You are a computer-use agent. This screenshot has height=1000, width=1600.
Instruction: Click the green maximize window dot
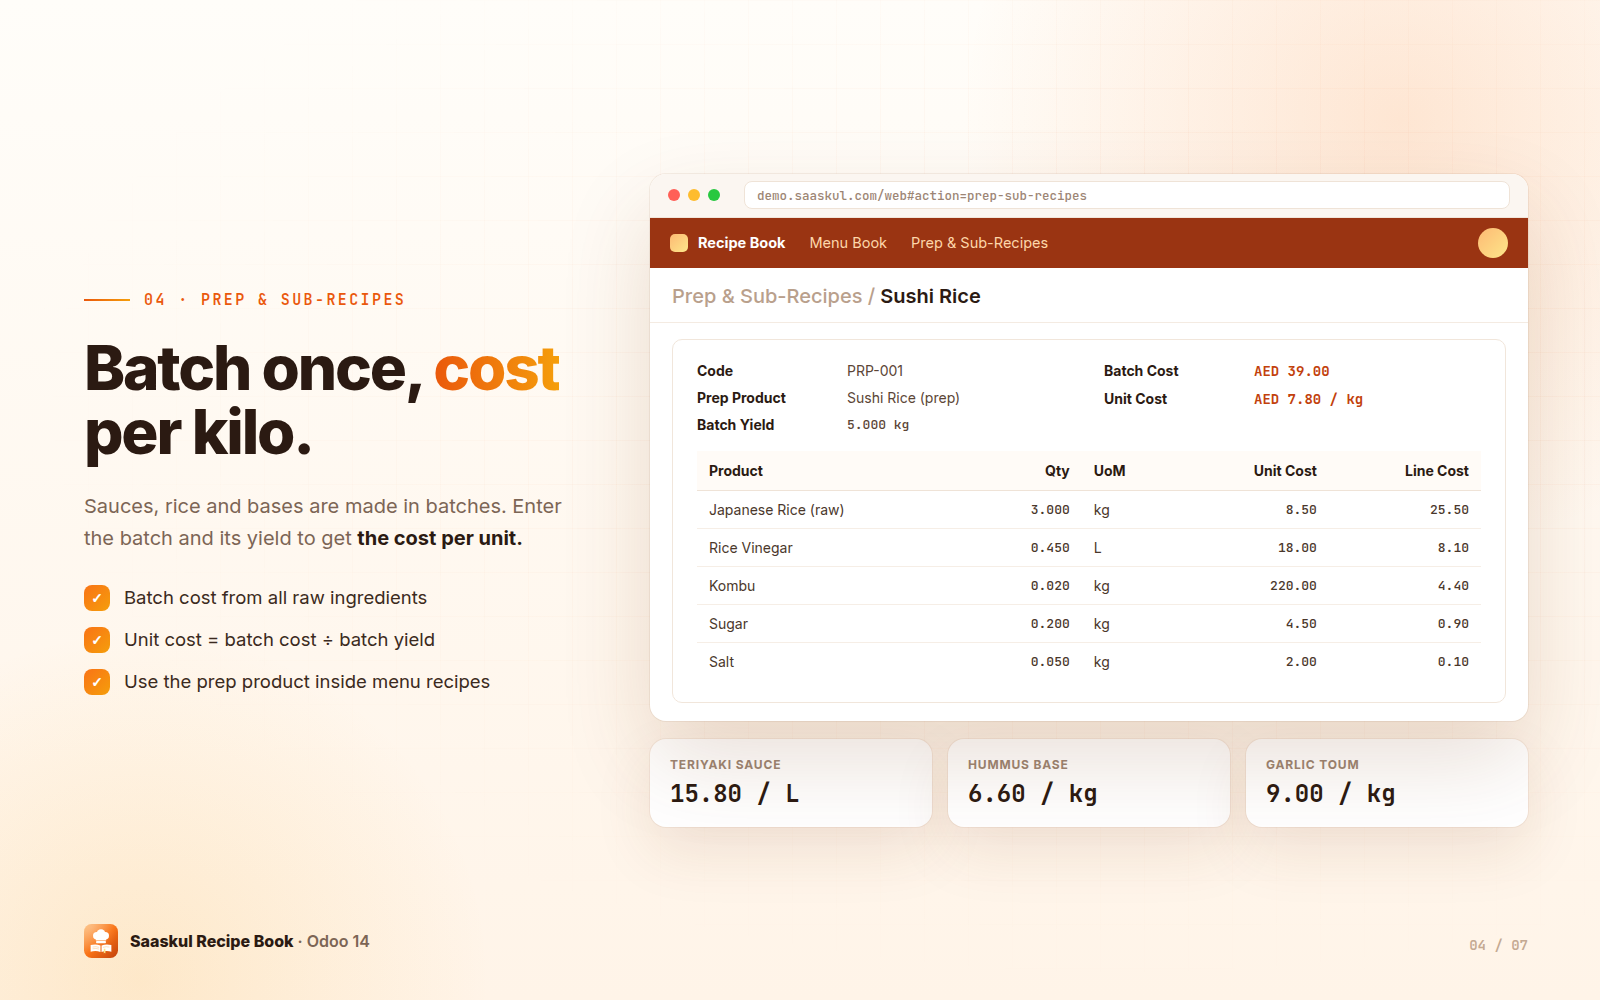(714, 195)
